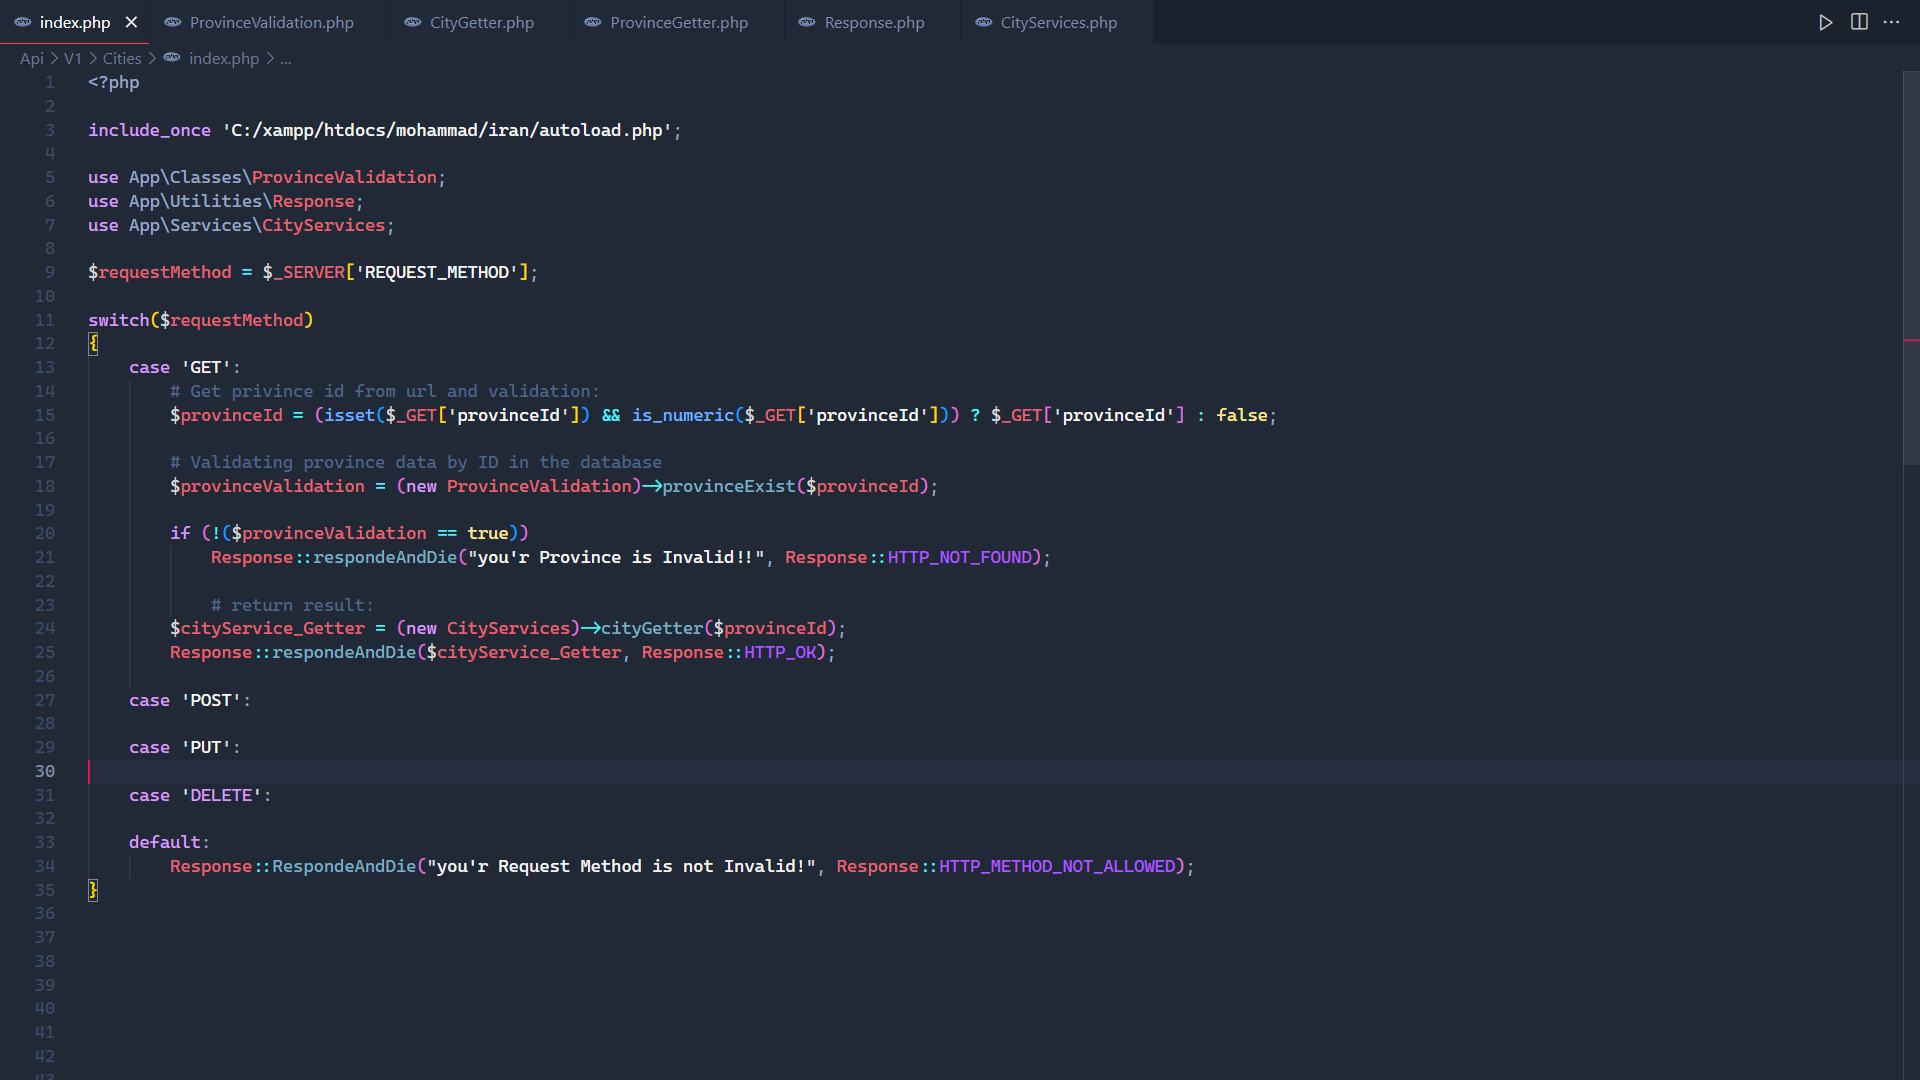The image size is (1920, 1080).
Task: Click the opening brace on line 12
Action: pos(93,343)
